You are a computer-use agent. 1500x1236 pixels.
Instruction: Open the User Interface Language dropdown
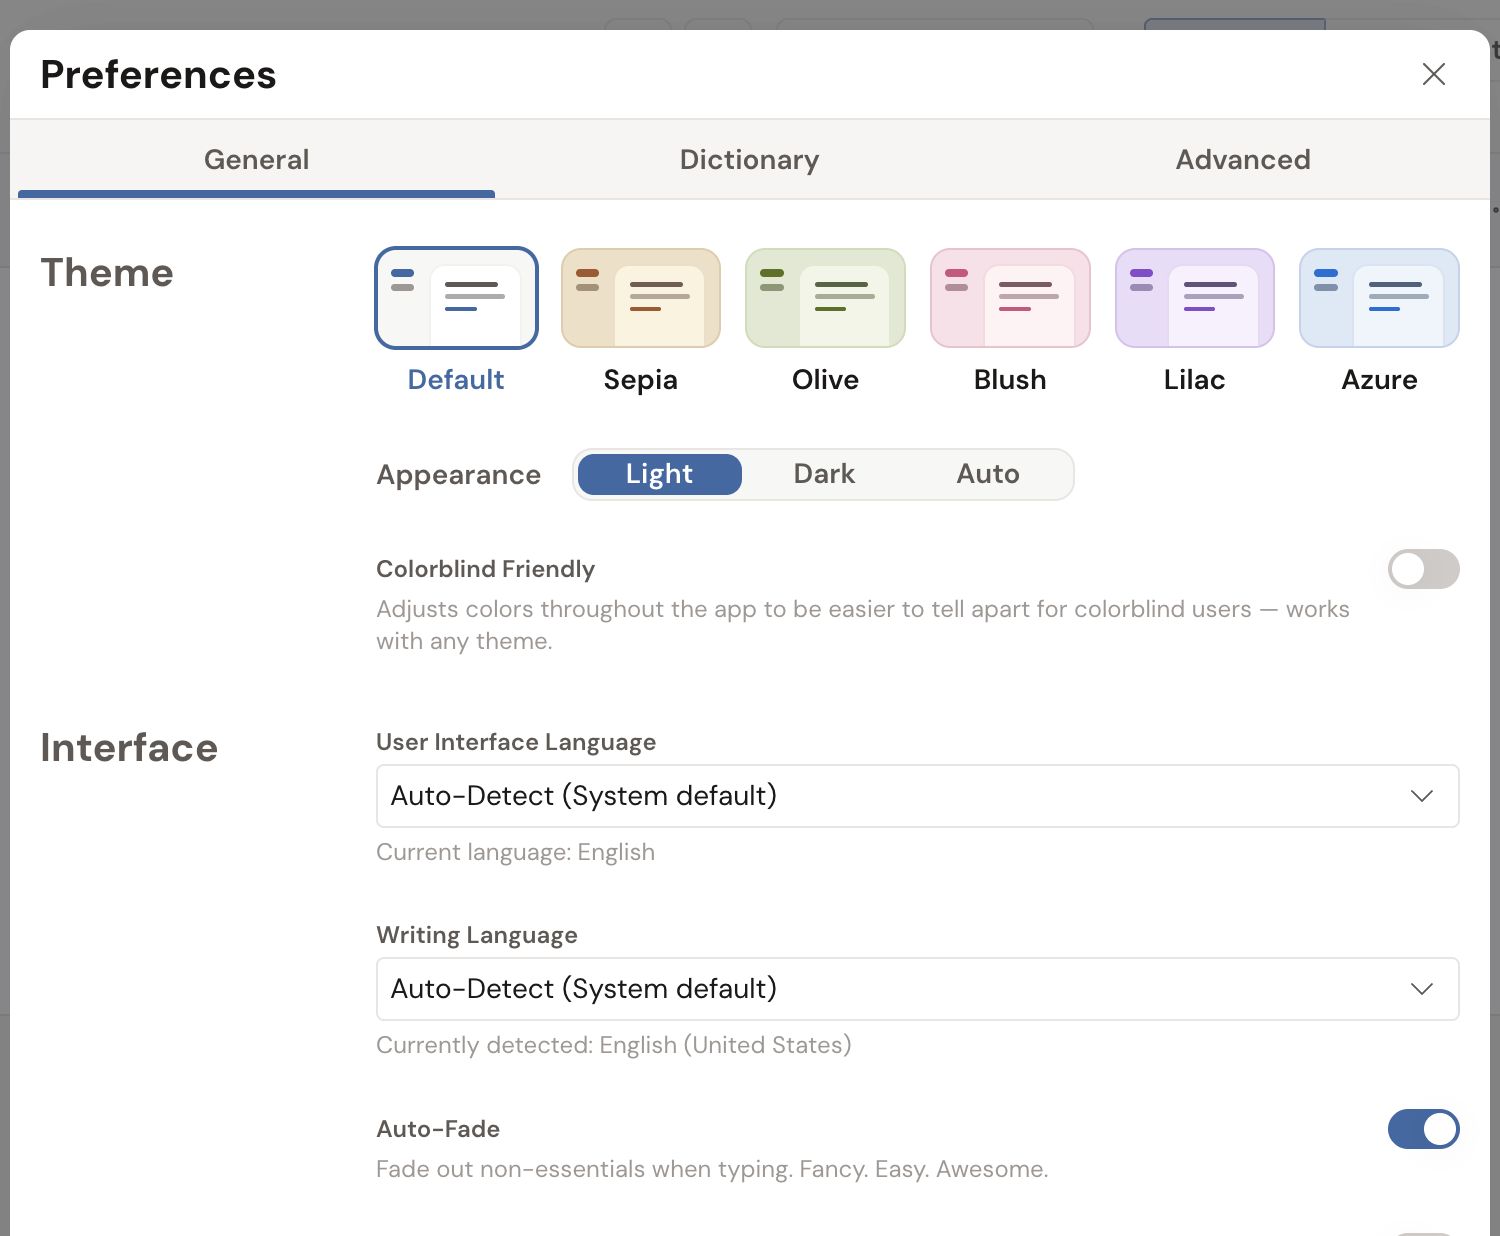coord(917,796)
